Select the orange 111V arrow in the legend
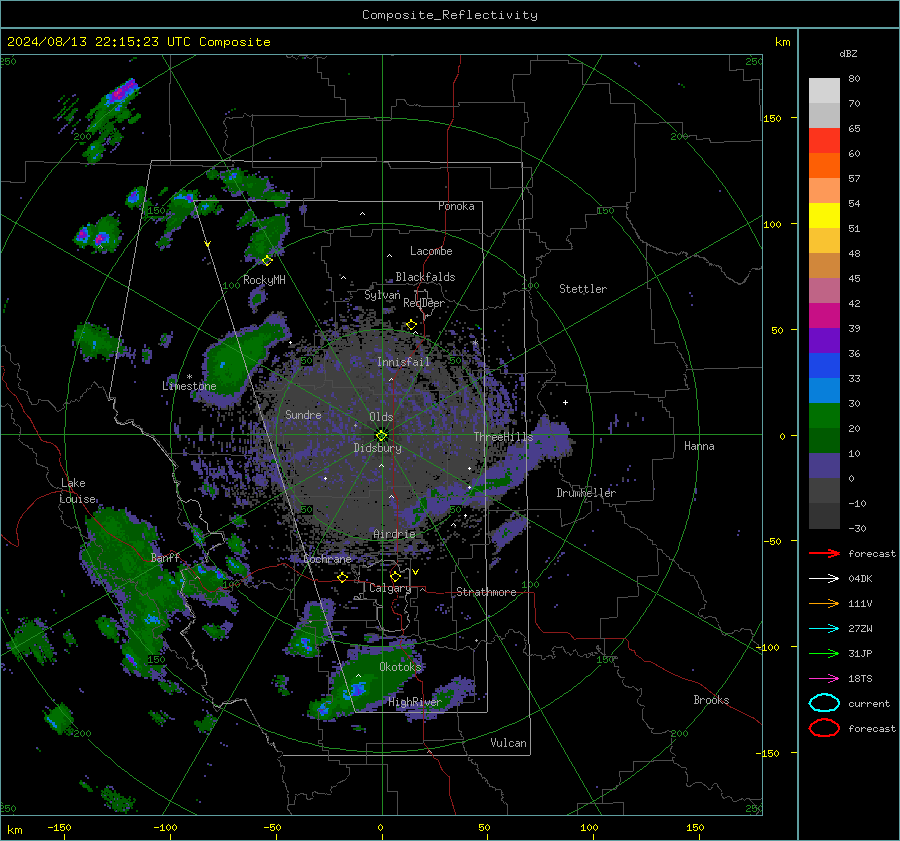This screenshot has width=900, height=841. point(824,603)
